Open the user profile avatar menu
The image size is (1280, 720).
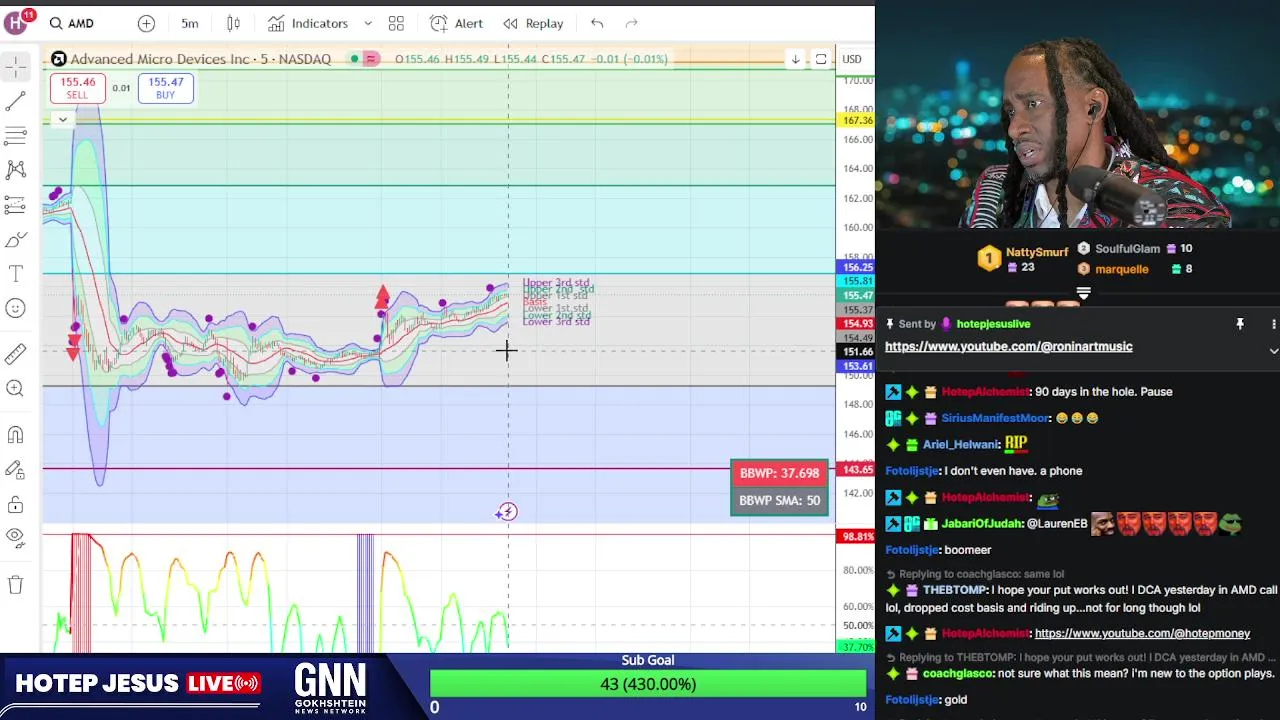[16, 22]
